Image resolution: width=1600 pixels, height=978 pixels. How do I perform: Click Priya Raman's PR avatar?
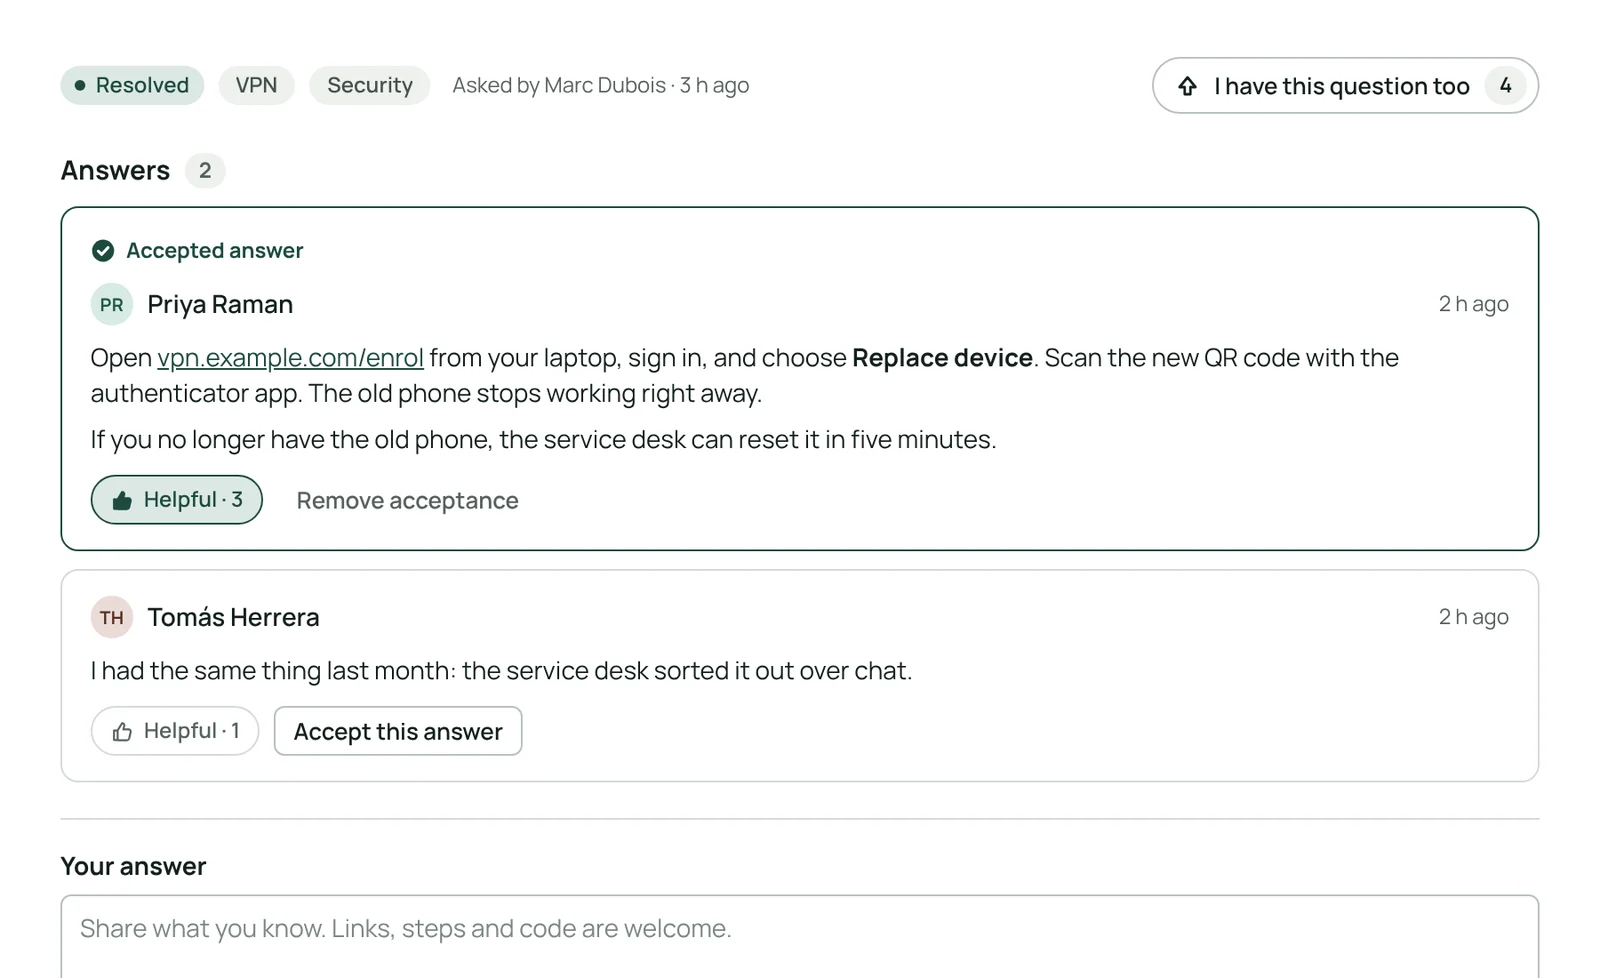[112, 304]
